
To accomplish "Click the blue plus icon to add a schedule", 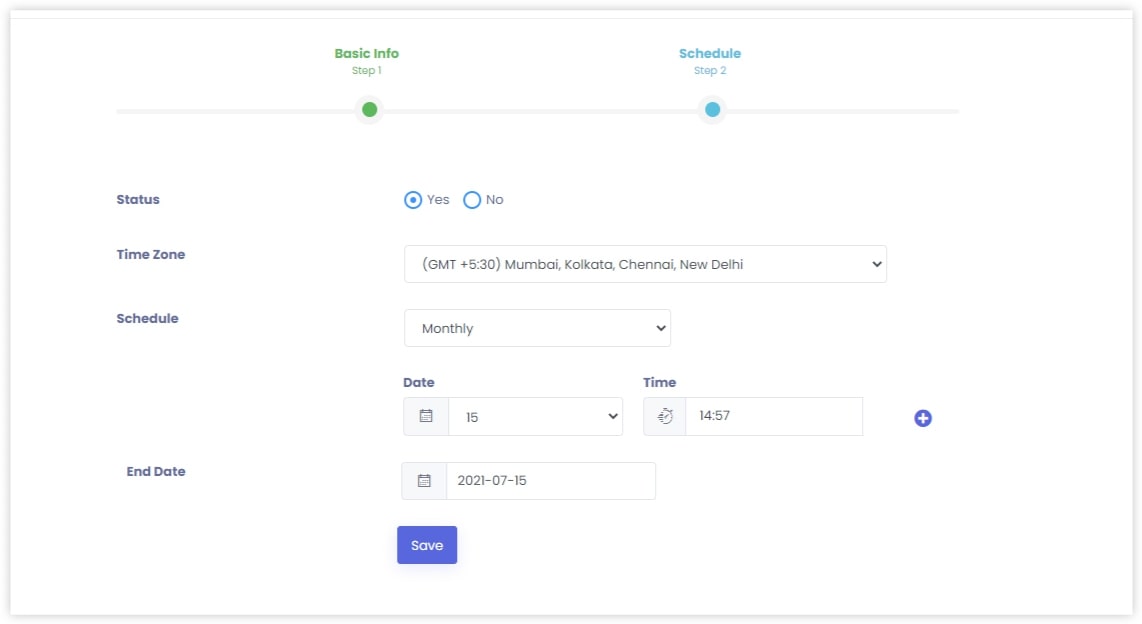I will point(921,417).
